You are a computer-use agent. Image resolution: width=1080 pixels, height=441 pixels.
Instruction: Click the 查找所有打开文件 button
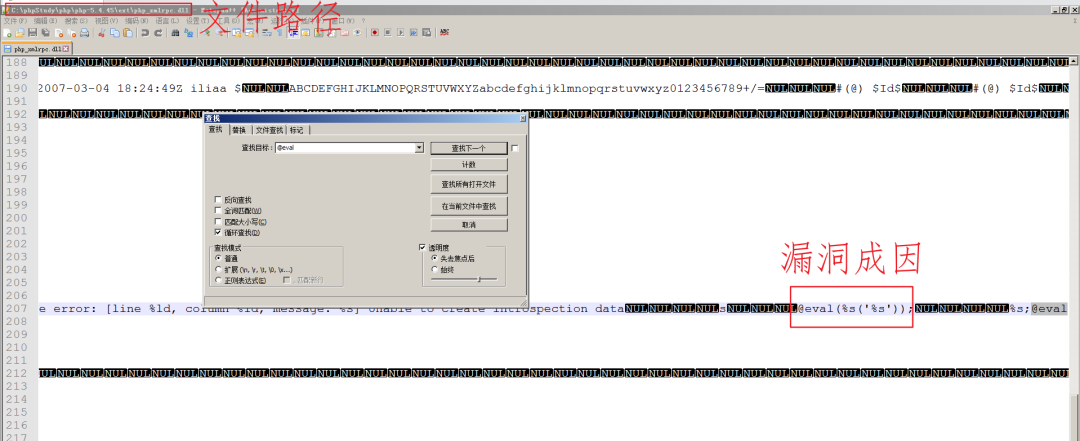pos(468,185)
